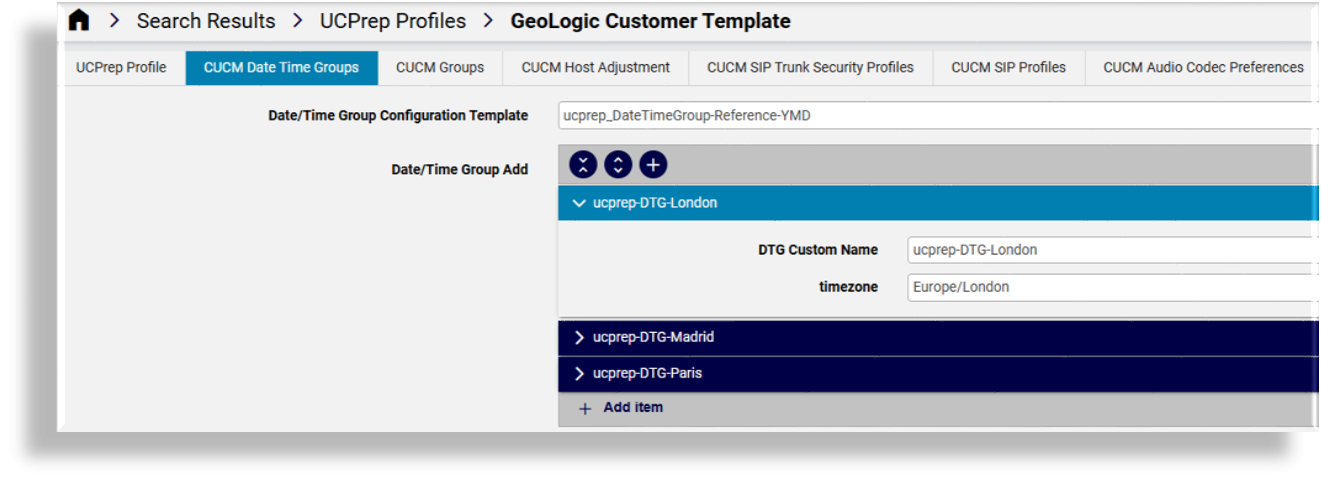1321x483 pixels.
Task: Go to CUCM Audio Codec Preferences tab
Action: click(x=1203, y=68)
